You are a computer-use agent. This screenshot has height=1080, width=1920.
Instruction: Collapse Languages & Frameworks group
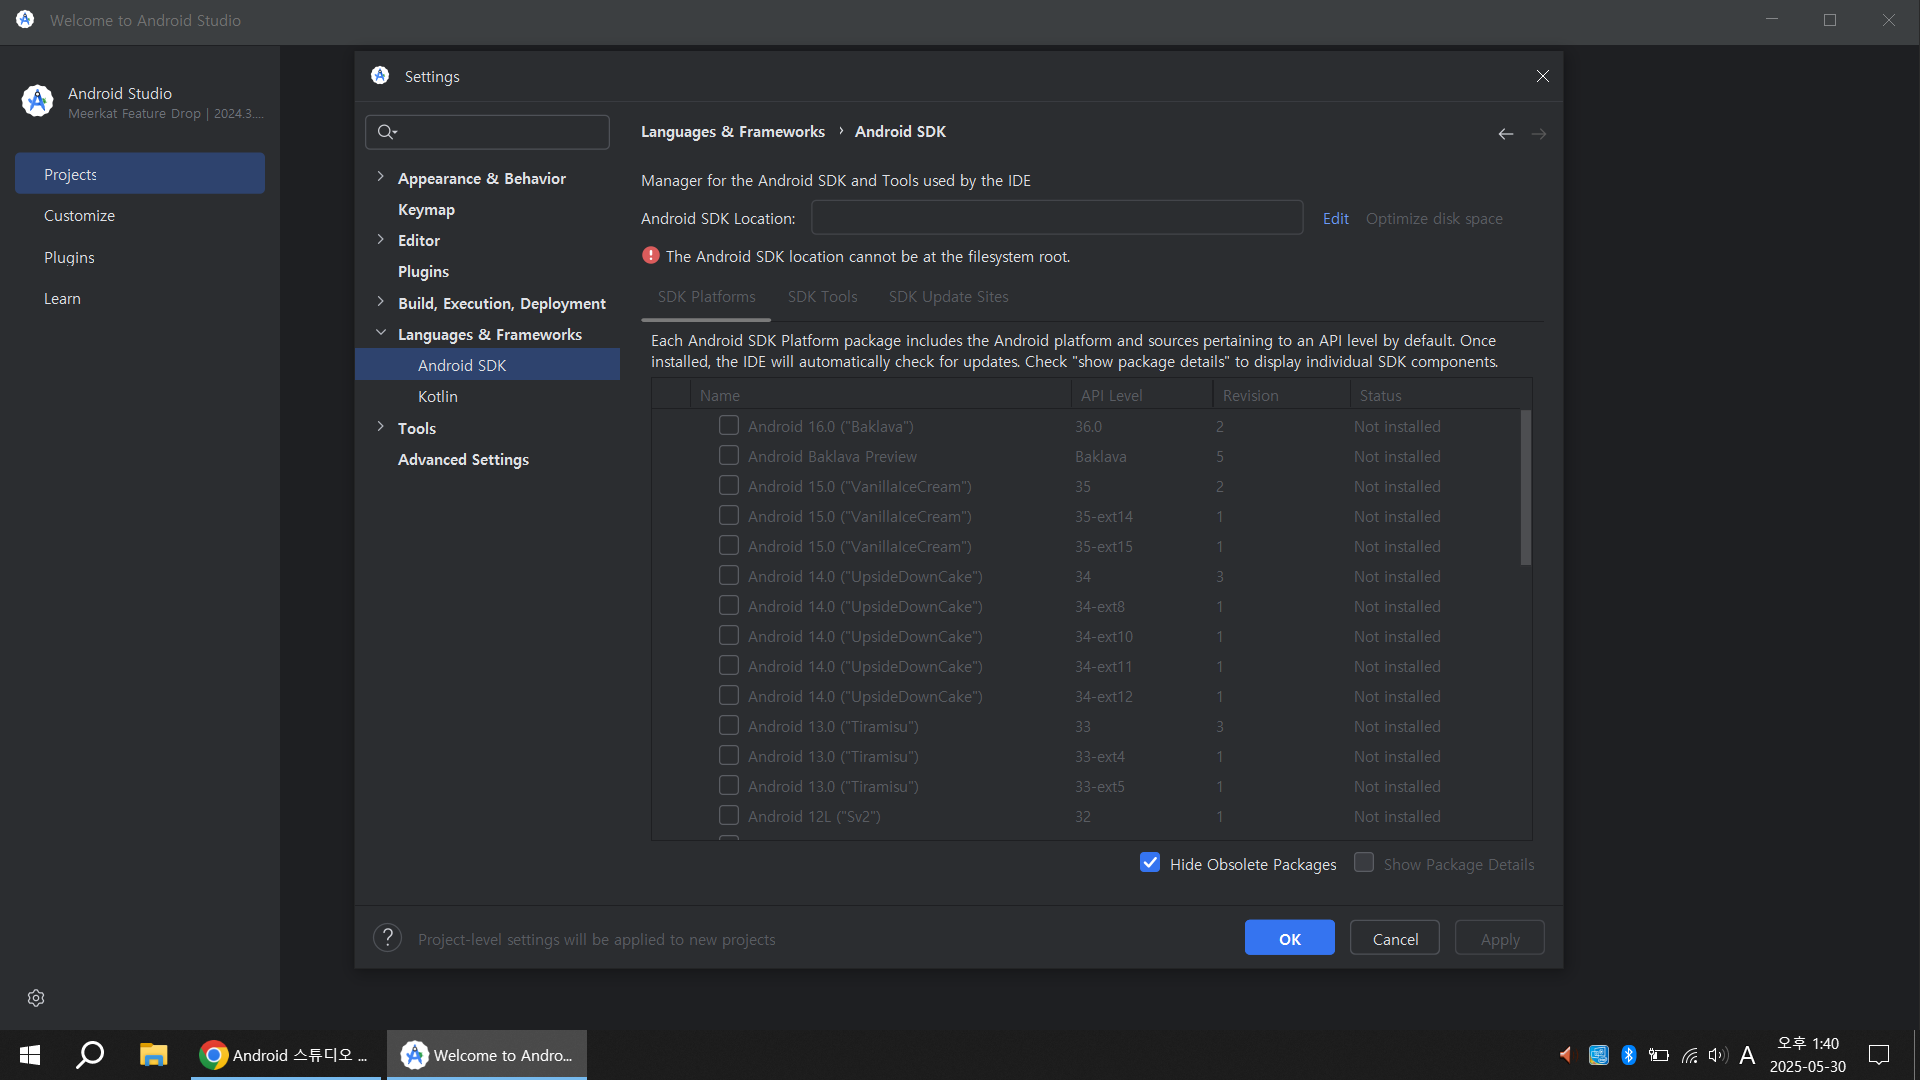[x=380, y=333]
